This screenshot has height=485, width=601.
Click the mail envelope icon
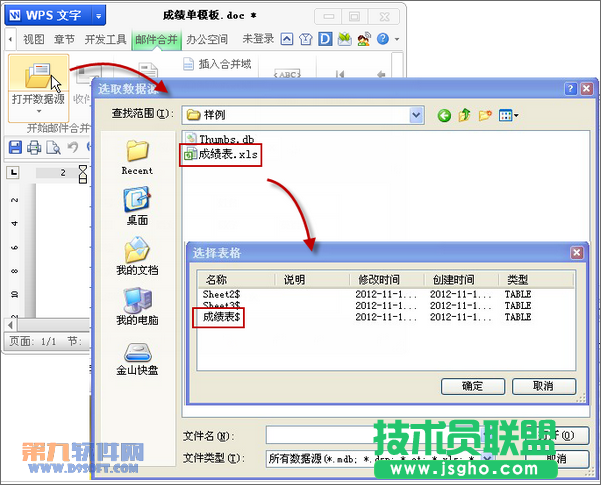(345, 39)
